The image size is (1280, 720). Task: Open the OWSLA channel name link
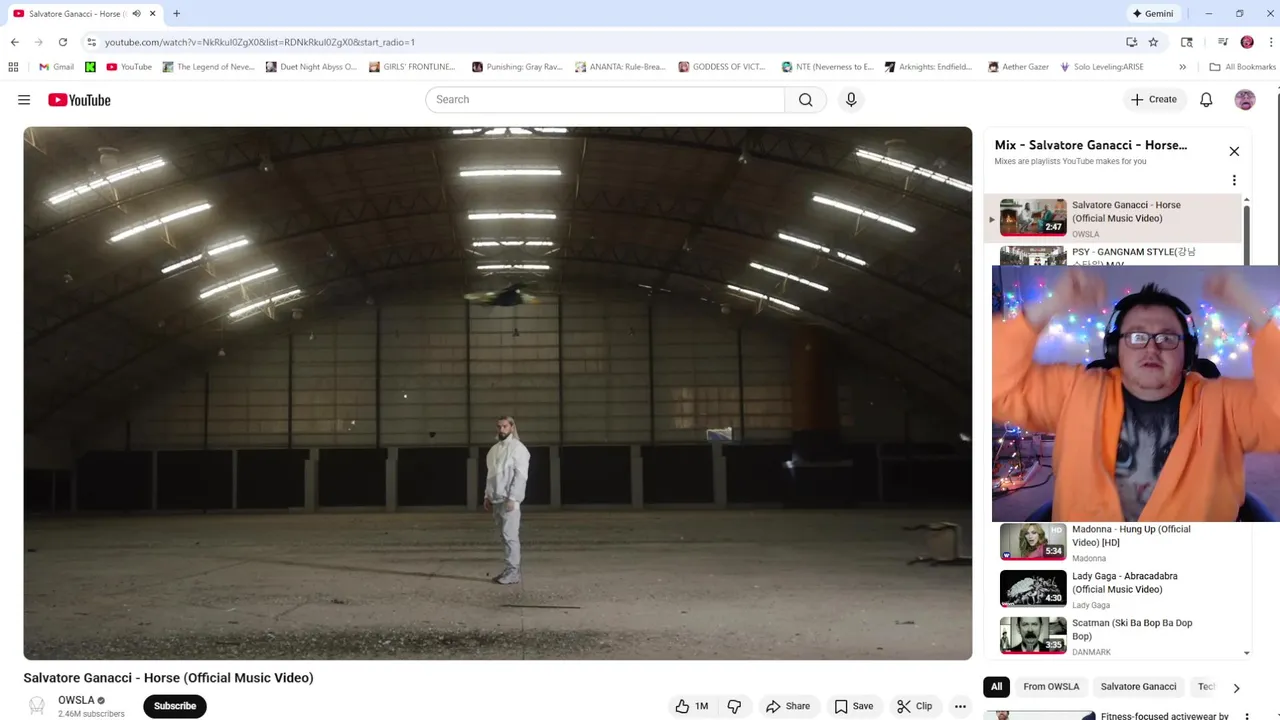click(x=76, y=700)
